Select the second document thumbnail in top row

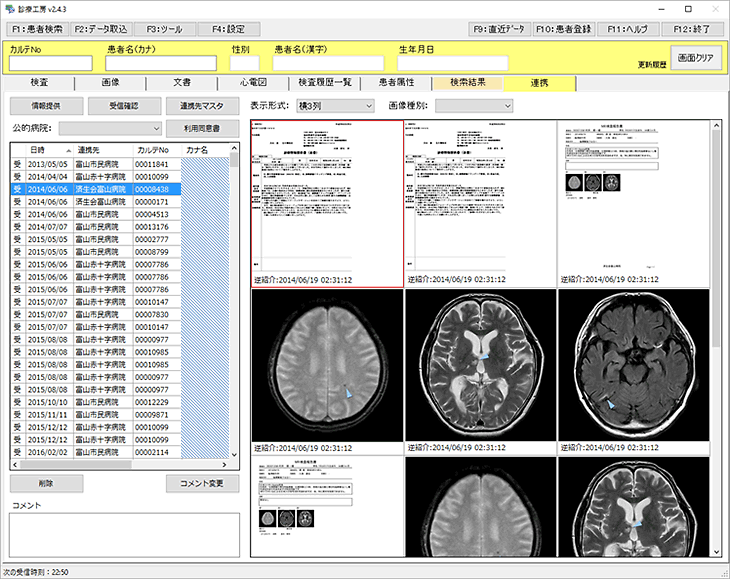click(x=480, y=203)
